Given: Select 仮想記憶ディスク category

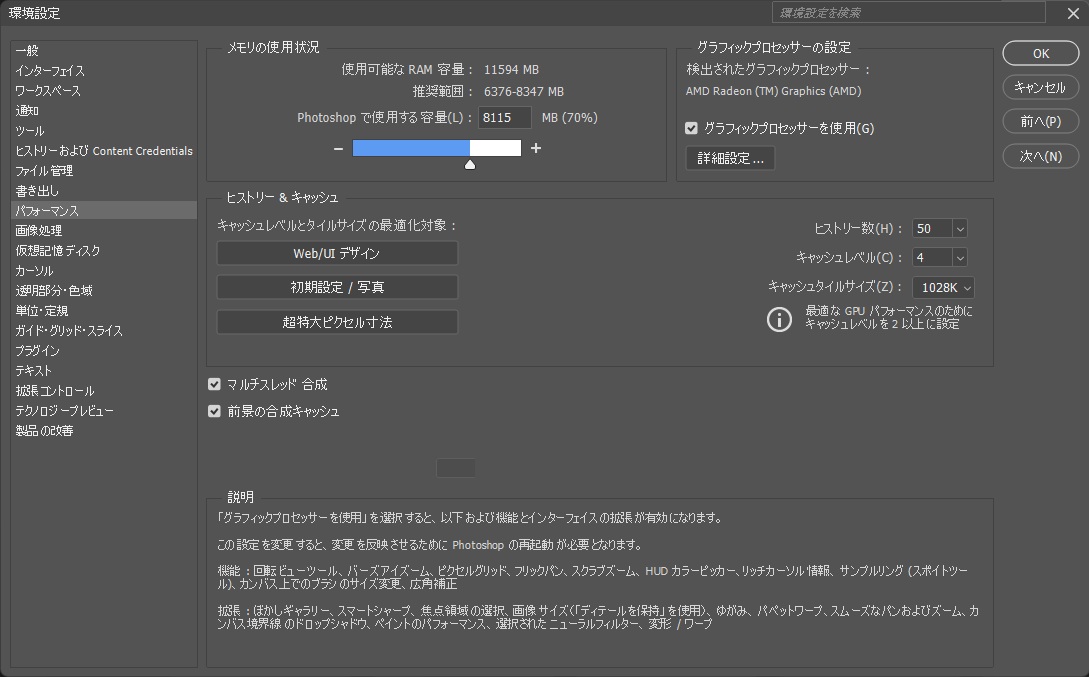Looking at the screenshot, I should point(103,251).
